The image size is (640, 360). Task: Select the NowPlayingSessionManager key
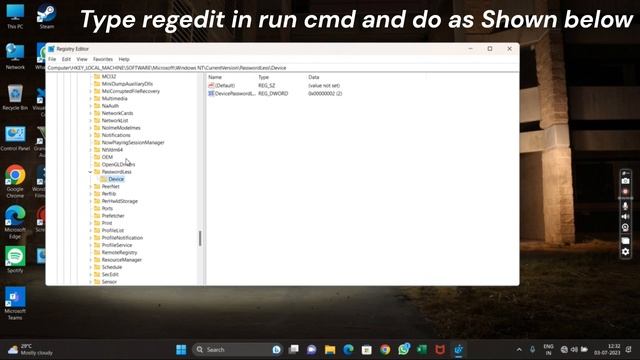[133, 142]
